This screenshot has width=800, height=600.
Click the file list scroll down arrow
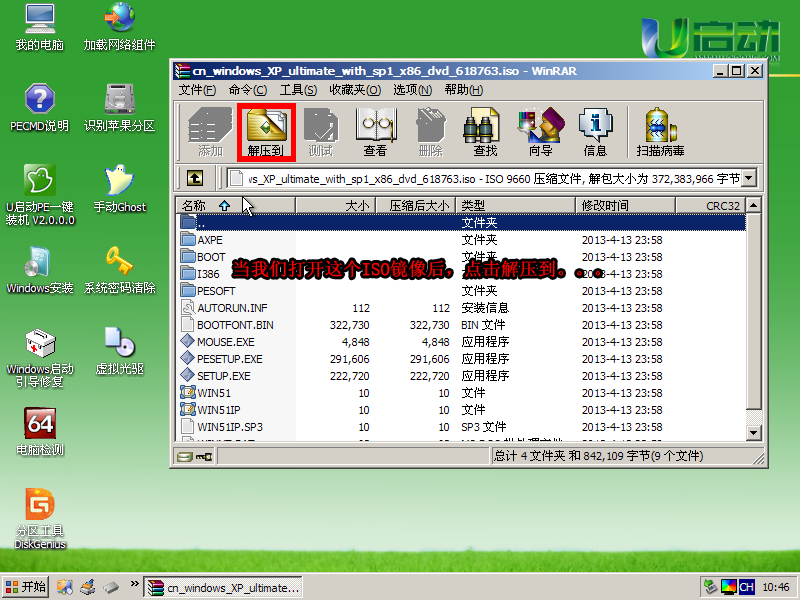click(x=754, y=433)
